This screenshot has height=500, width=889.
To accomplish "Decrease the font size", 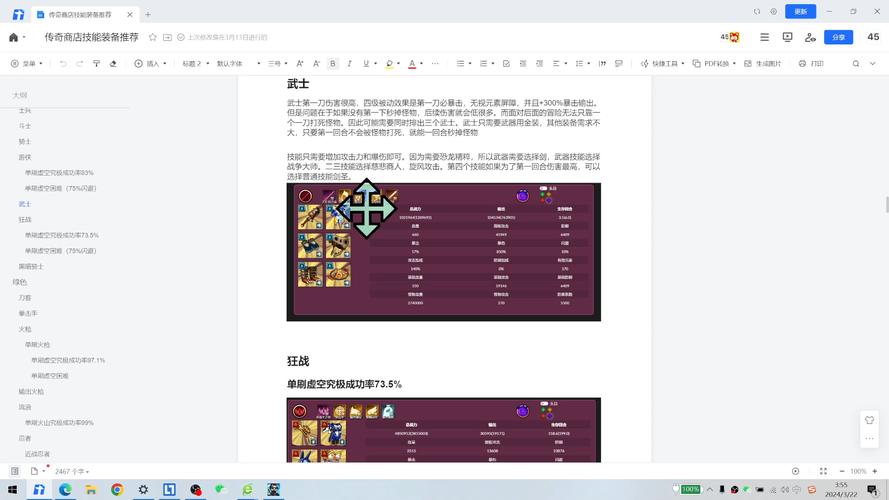I will [316, 63].
